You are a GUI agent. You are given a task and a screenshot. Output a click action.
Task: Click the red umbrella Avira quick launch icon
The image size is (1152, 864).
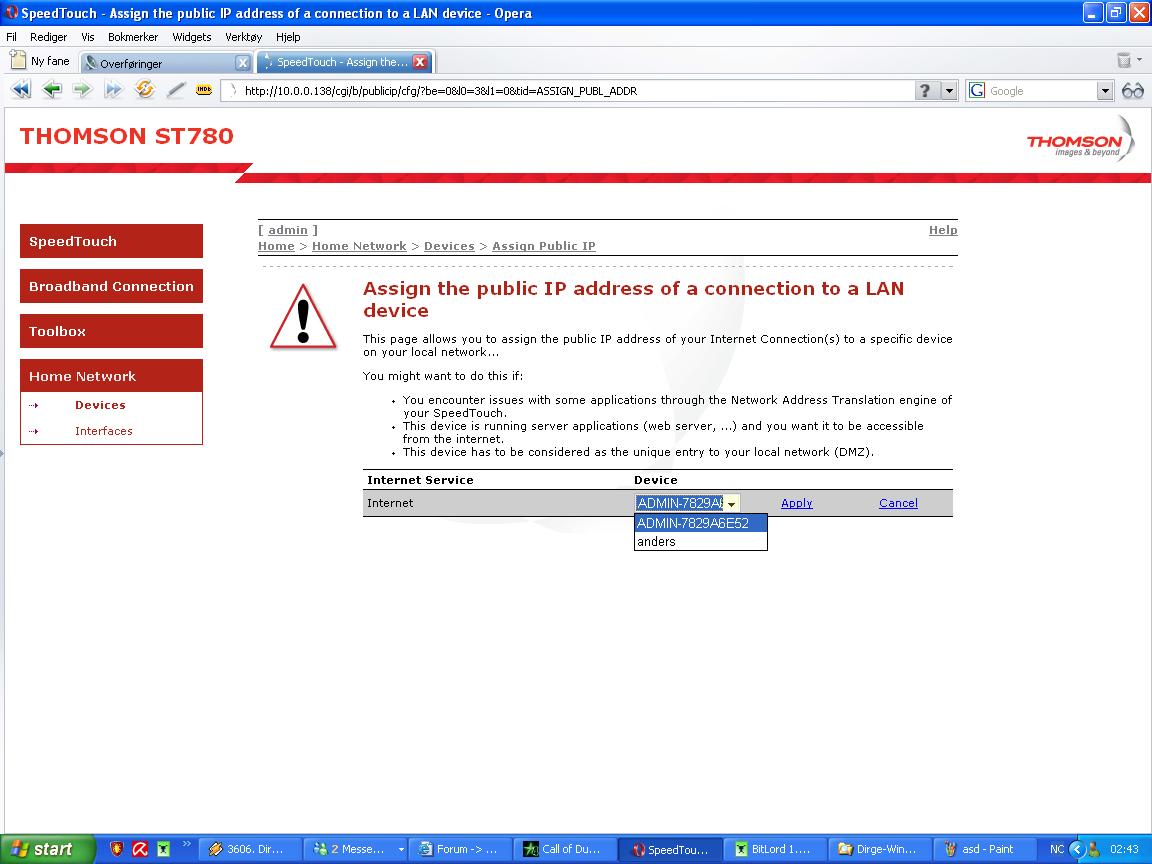point(140,849)
